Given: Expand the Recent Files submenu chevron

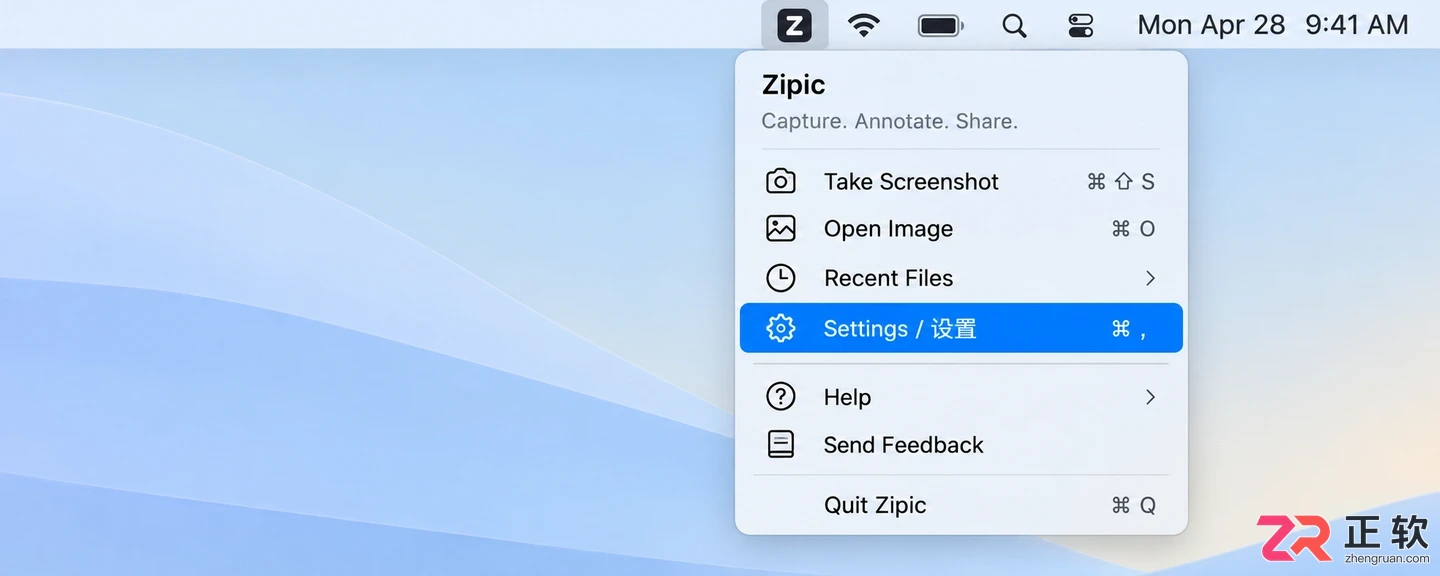Looking at the screenshot, I should click(x=1150, y=278).
